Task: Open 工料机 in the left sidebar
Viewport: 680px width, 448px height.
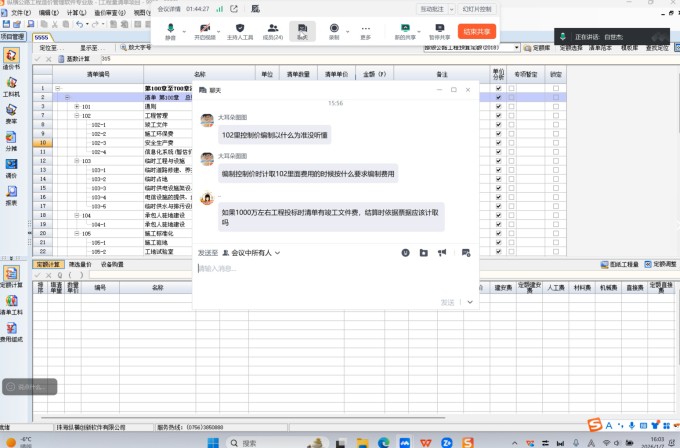Action: coord(11,86)
